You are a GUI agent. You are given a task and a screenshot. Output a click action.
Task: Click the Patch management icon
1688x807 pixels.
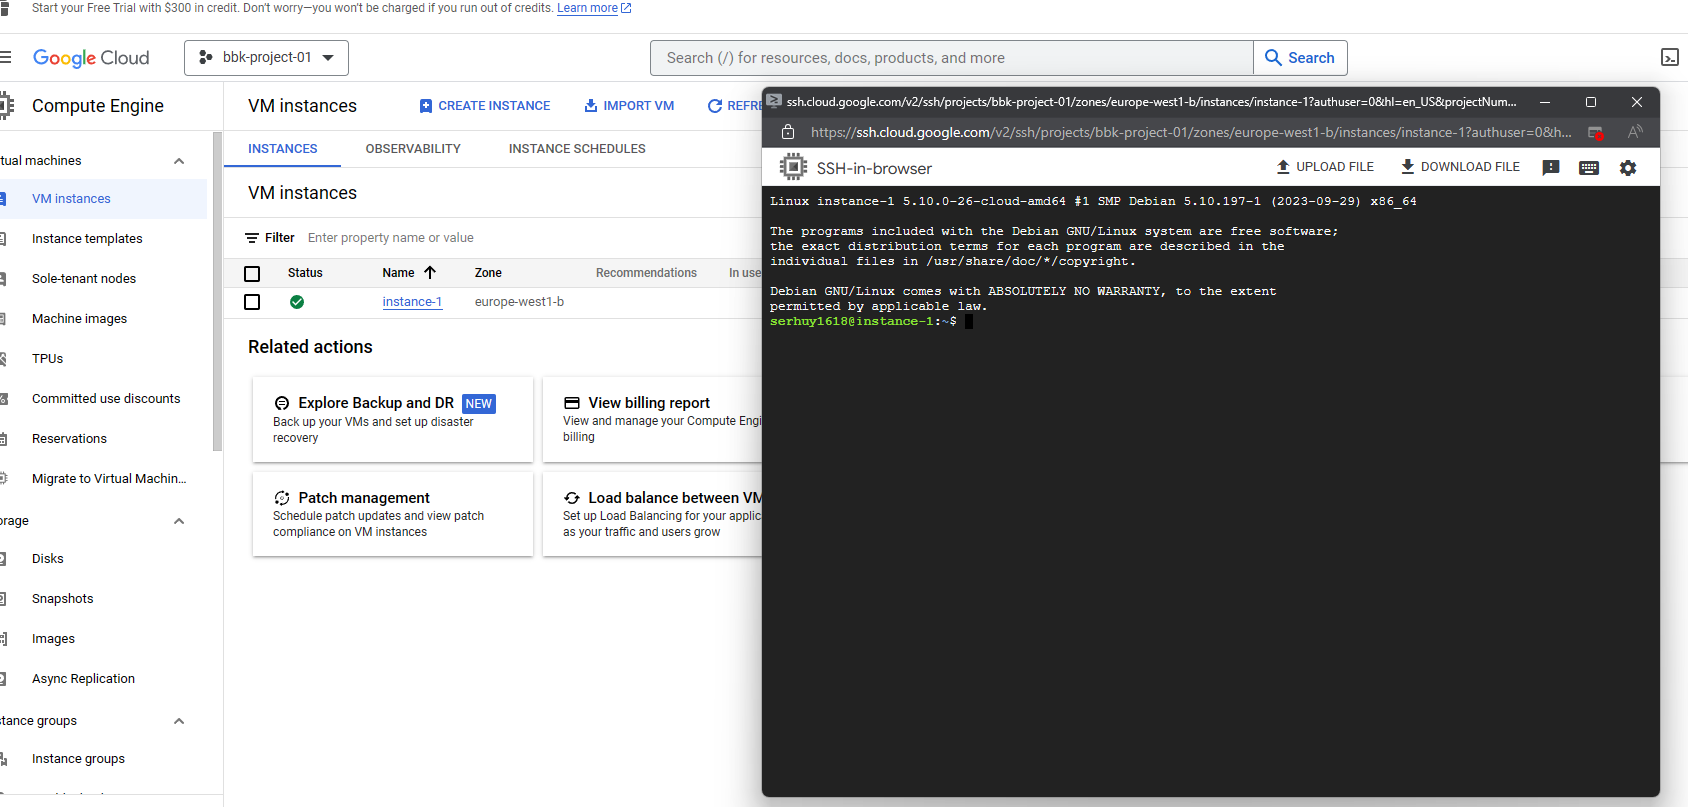coord(282,498)
